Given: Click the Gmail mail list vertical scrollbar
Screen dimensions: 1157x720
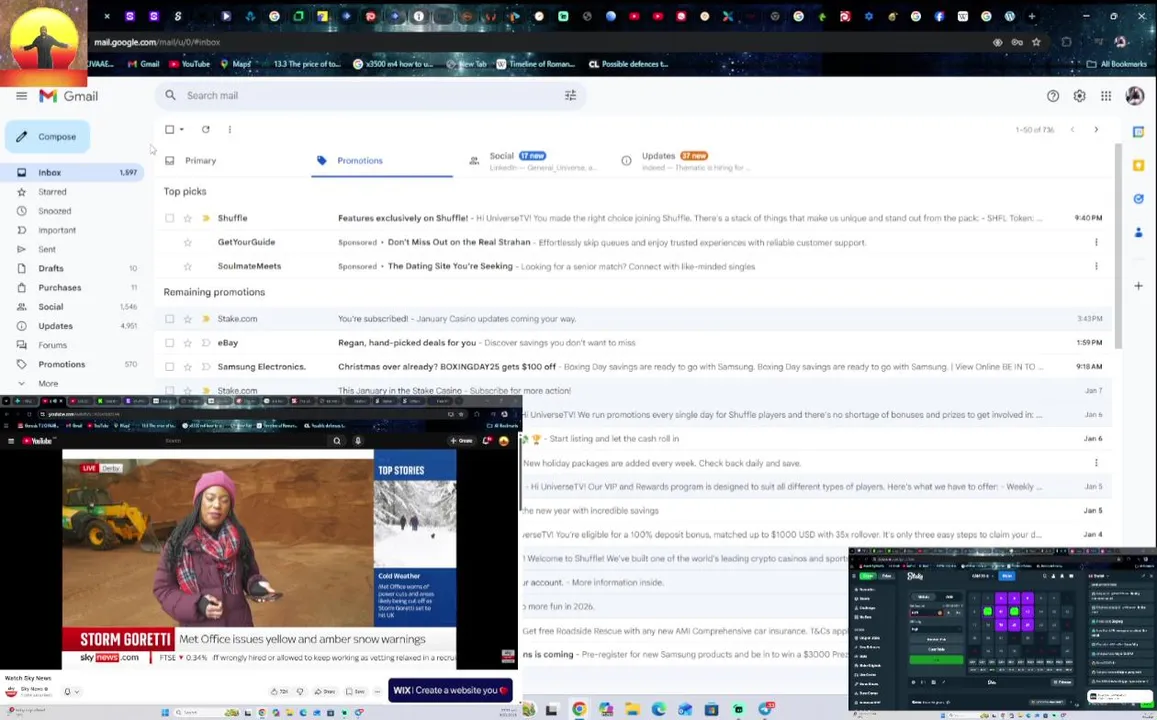Looking at the screenshot, I should pos(1119,247).
